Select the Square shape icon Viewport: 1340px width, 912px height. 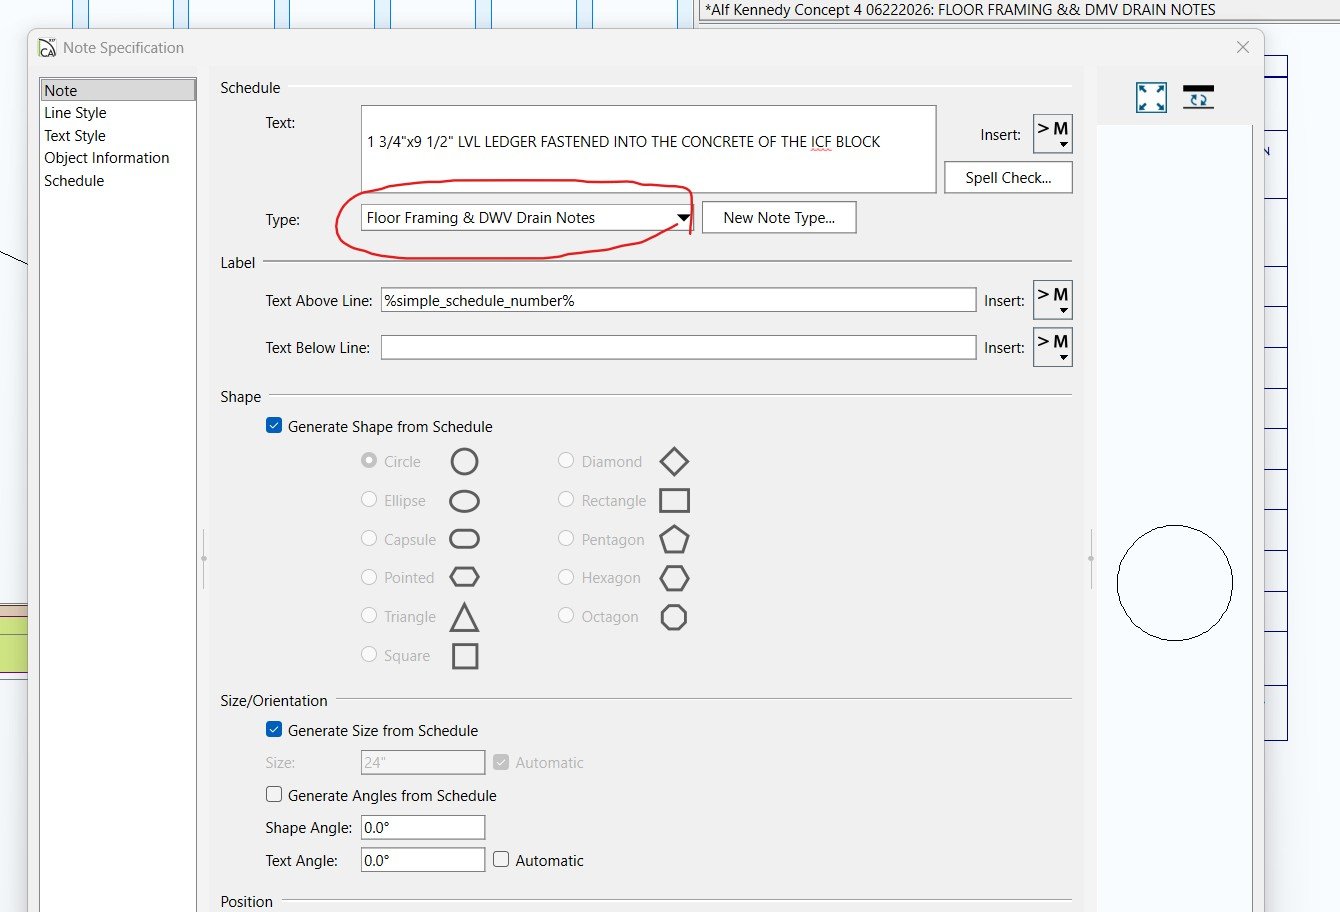[465, 656]
